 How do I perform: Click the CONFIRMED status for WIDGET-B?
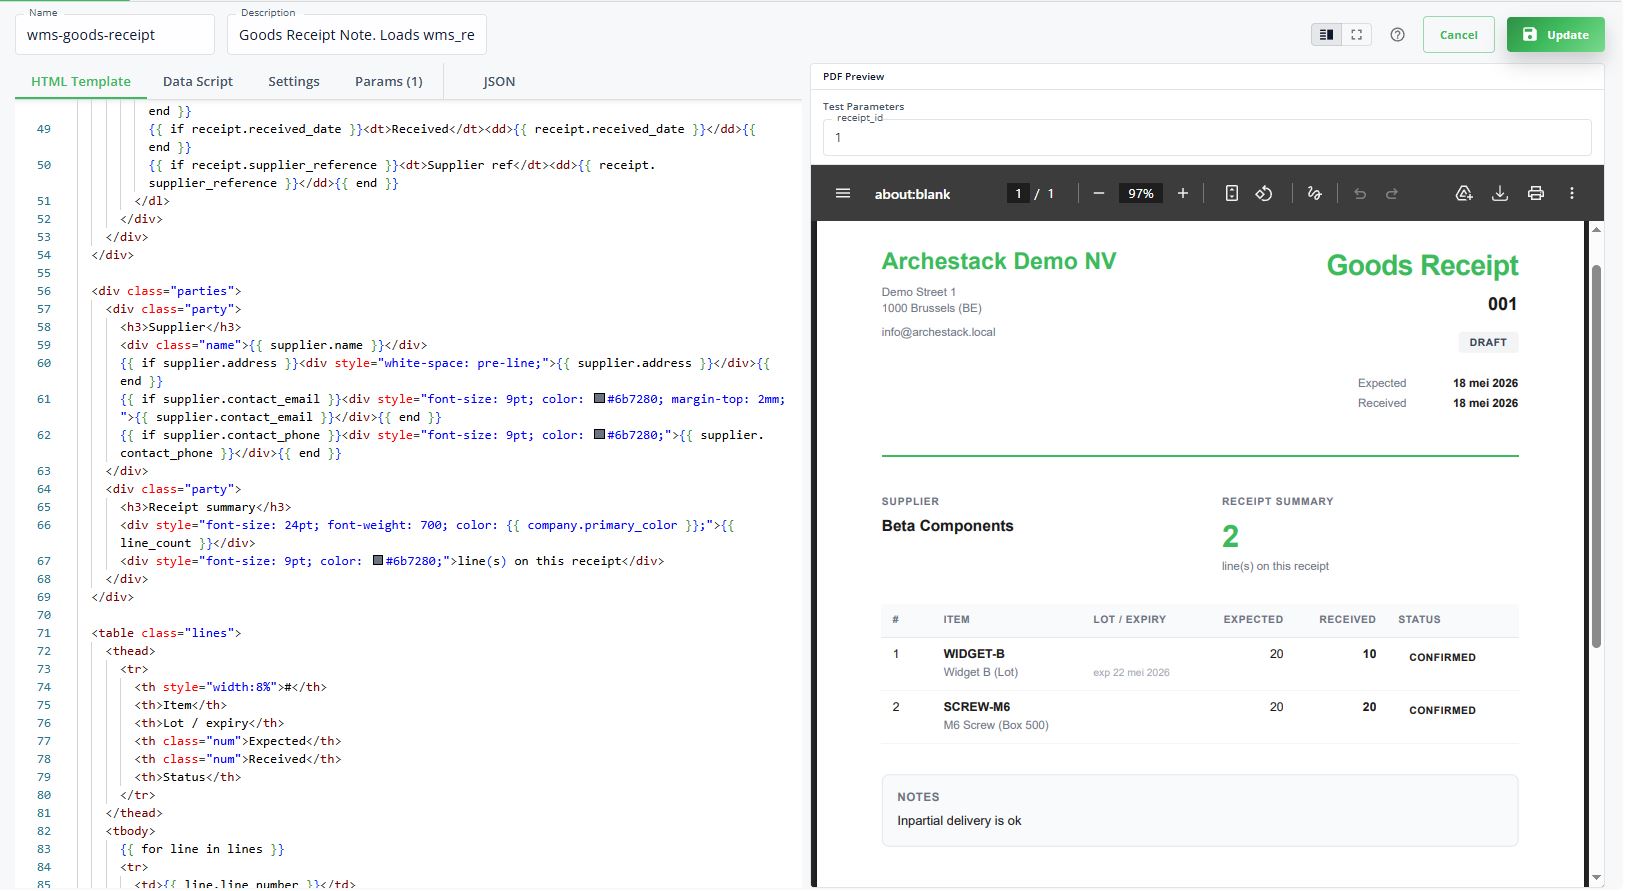click(1442, 657)
